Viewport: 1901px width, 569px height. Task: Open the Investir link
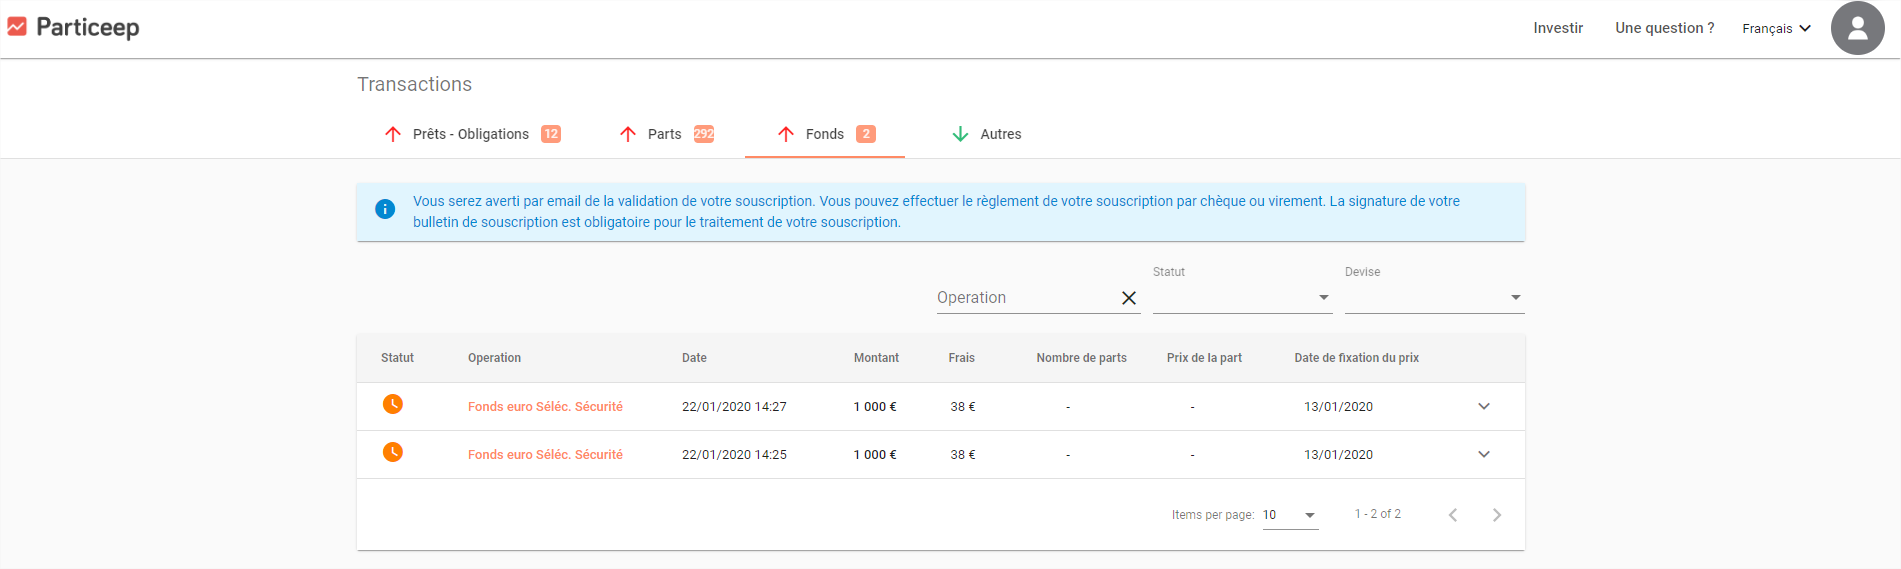(x=1558, y=28)
